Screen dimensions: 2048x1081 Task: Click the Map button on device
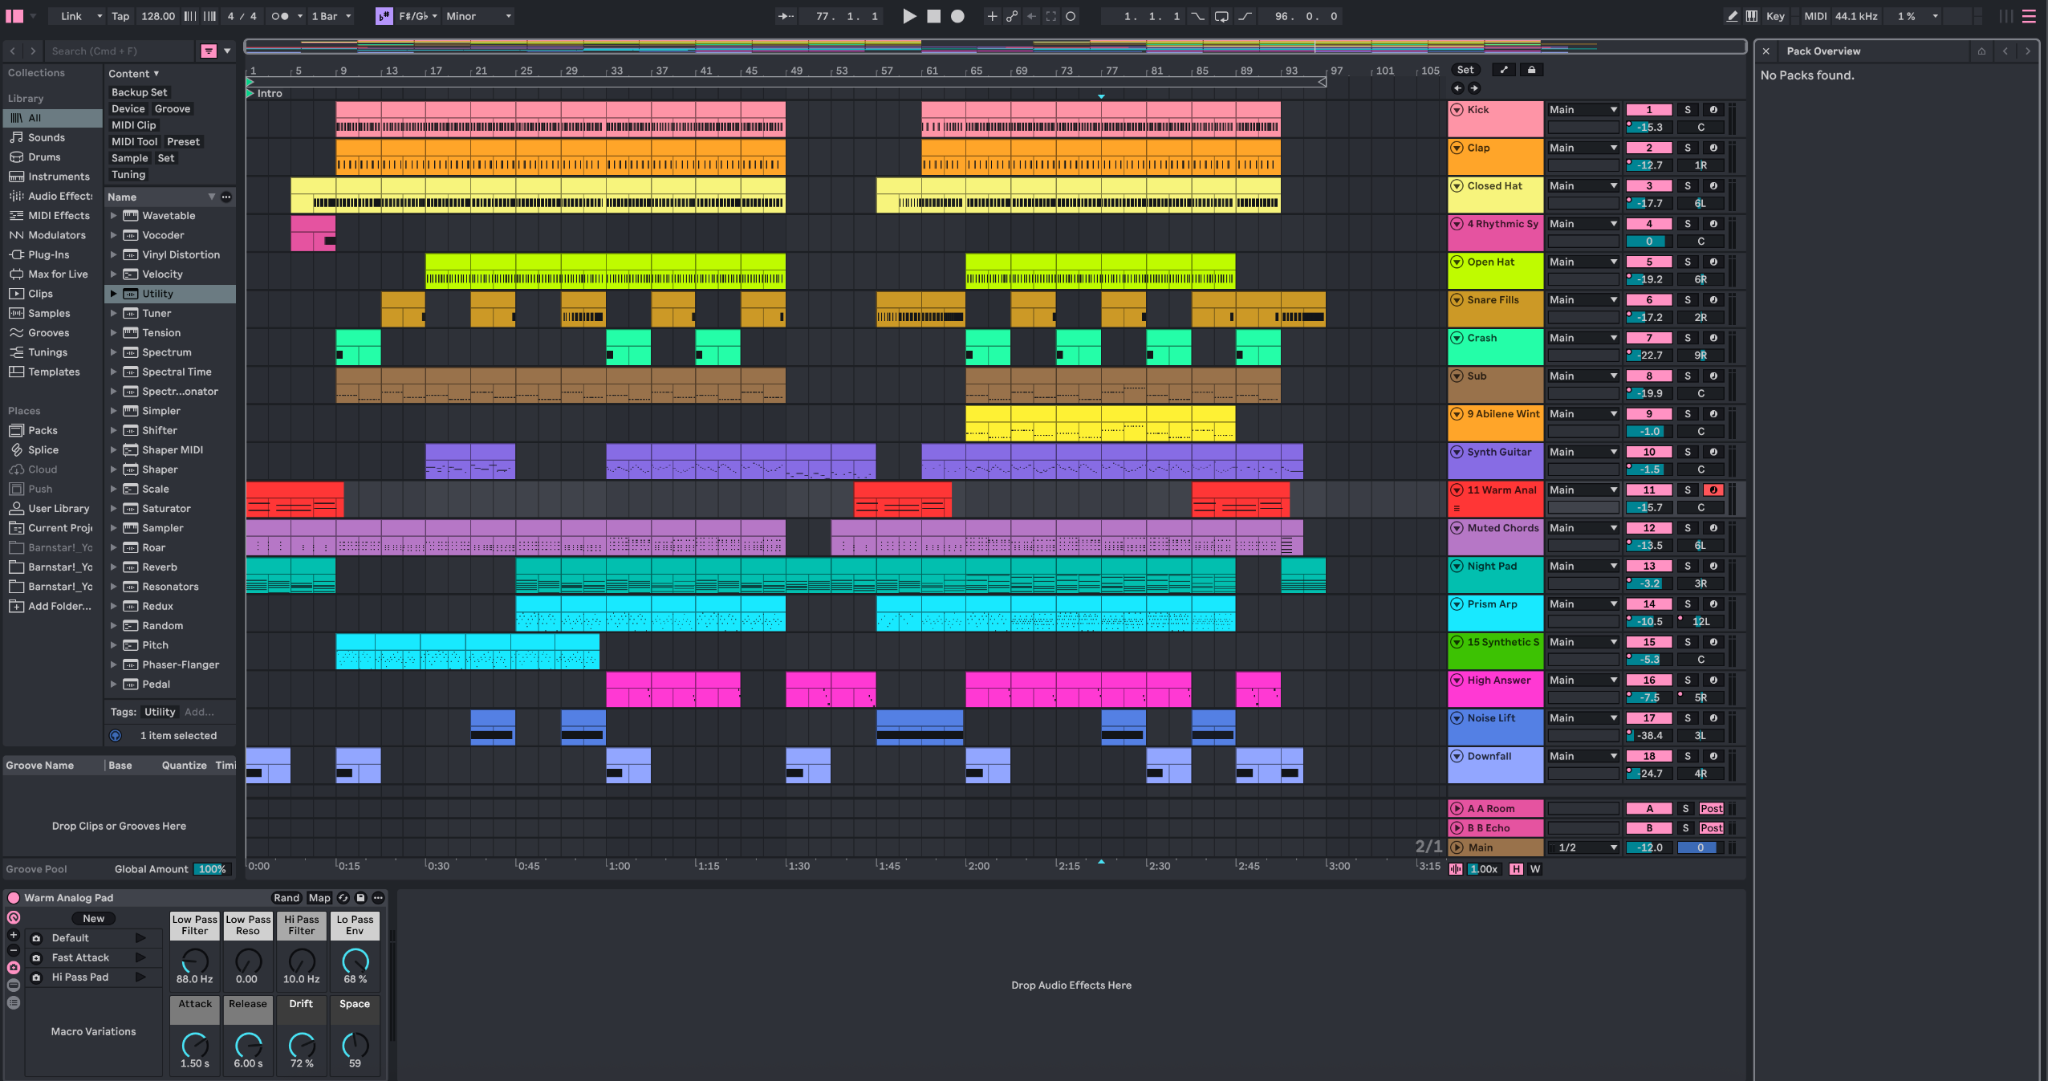click(319, 898)
